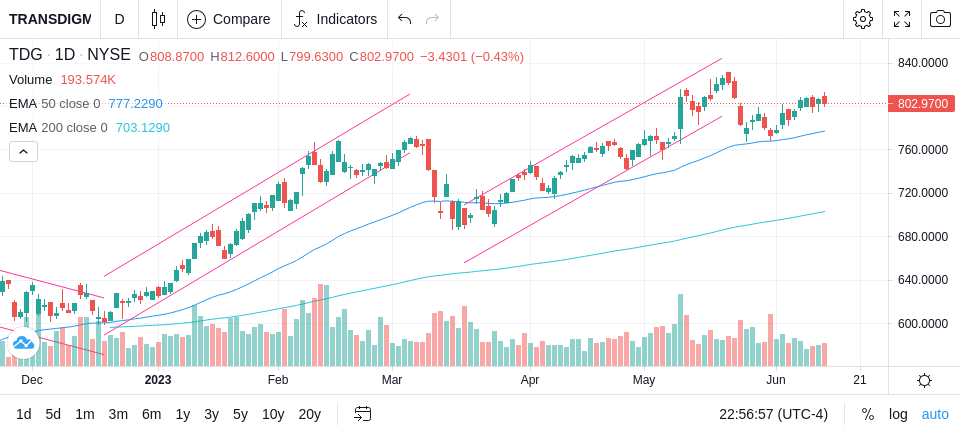Toggle log scale mode

tap(898, 414)
